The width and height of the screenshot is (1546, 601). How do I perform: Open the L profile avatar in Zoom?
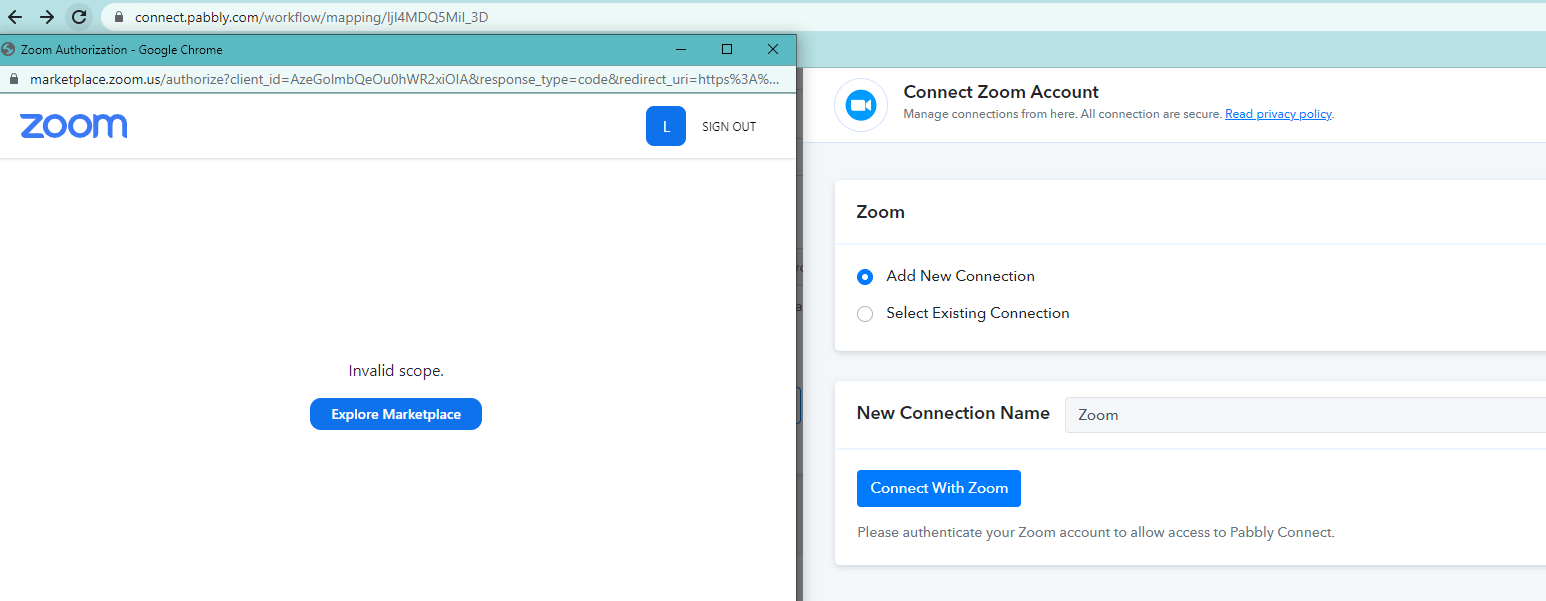[666, 126]
